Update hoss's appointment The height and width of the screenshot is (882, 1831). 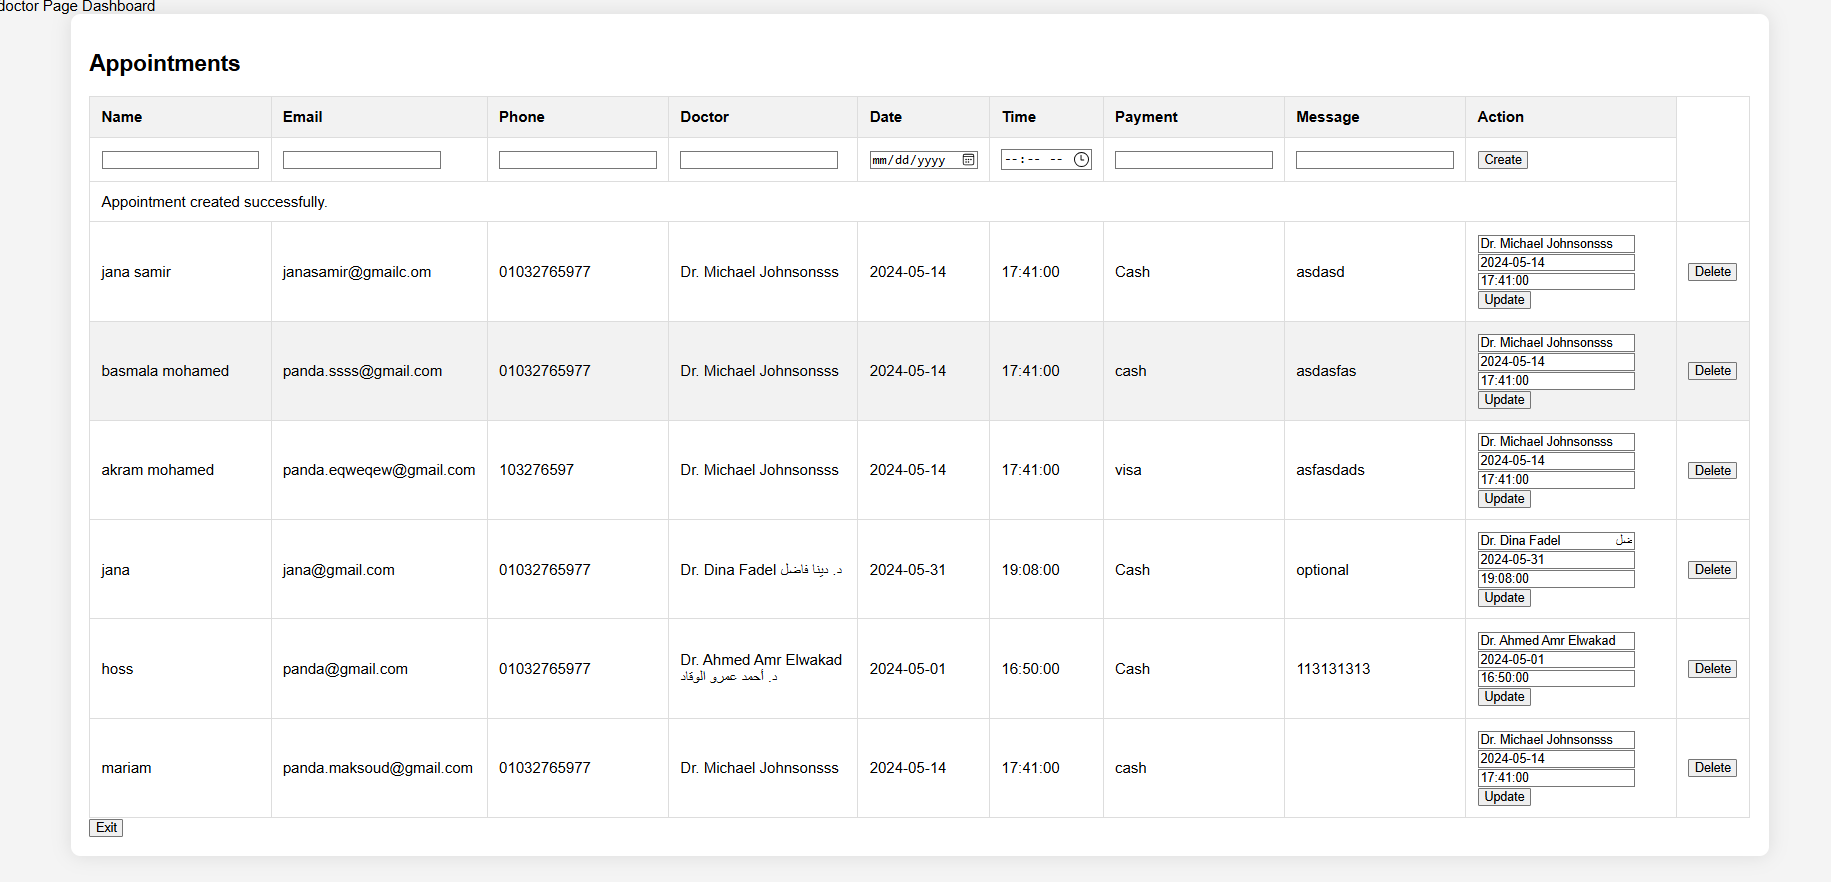coord(1504,697)
